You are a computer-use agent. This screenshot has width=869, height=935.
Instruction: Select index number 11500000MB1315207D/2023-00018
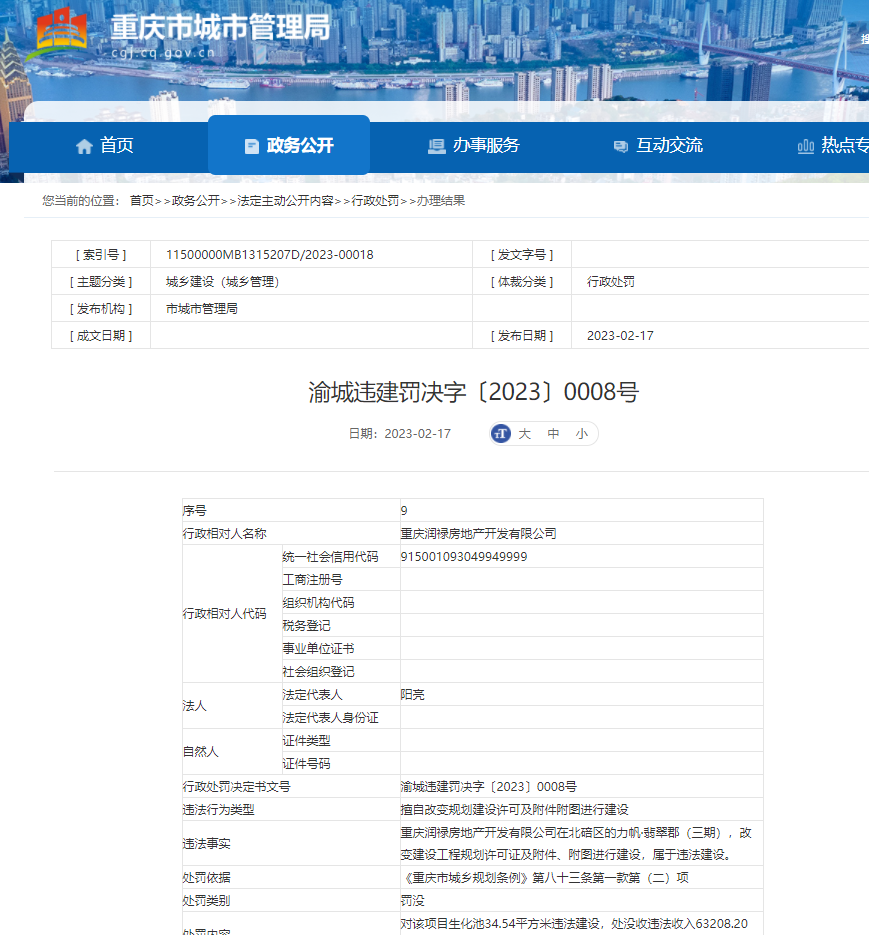[270, 255]
